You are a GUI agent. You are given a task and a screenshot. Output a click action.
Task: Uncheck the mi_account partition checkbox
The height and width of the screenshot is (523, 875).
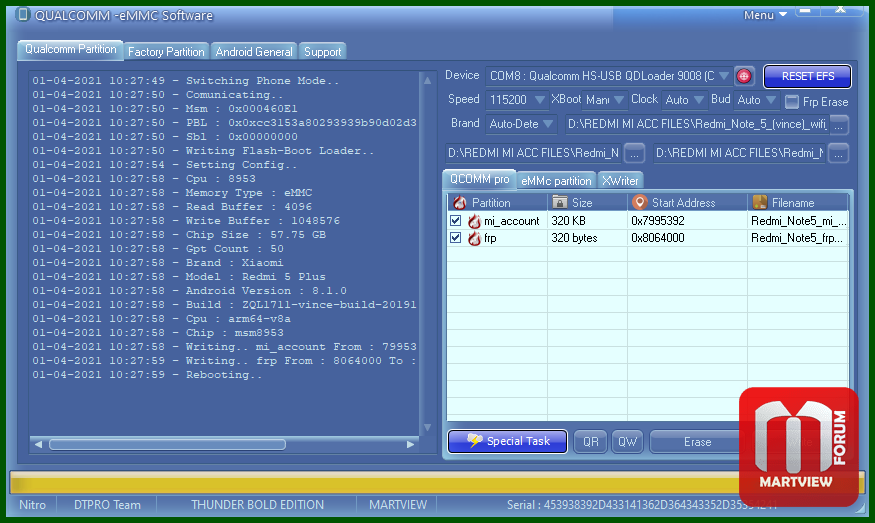click(455, 221)
